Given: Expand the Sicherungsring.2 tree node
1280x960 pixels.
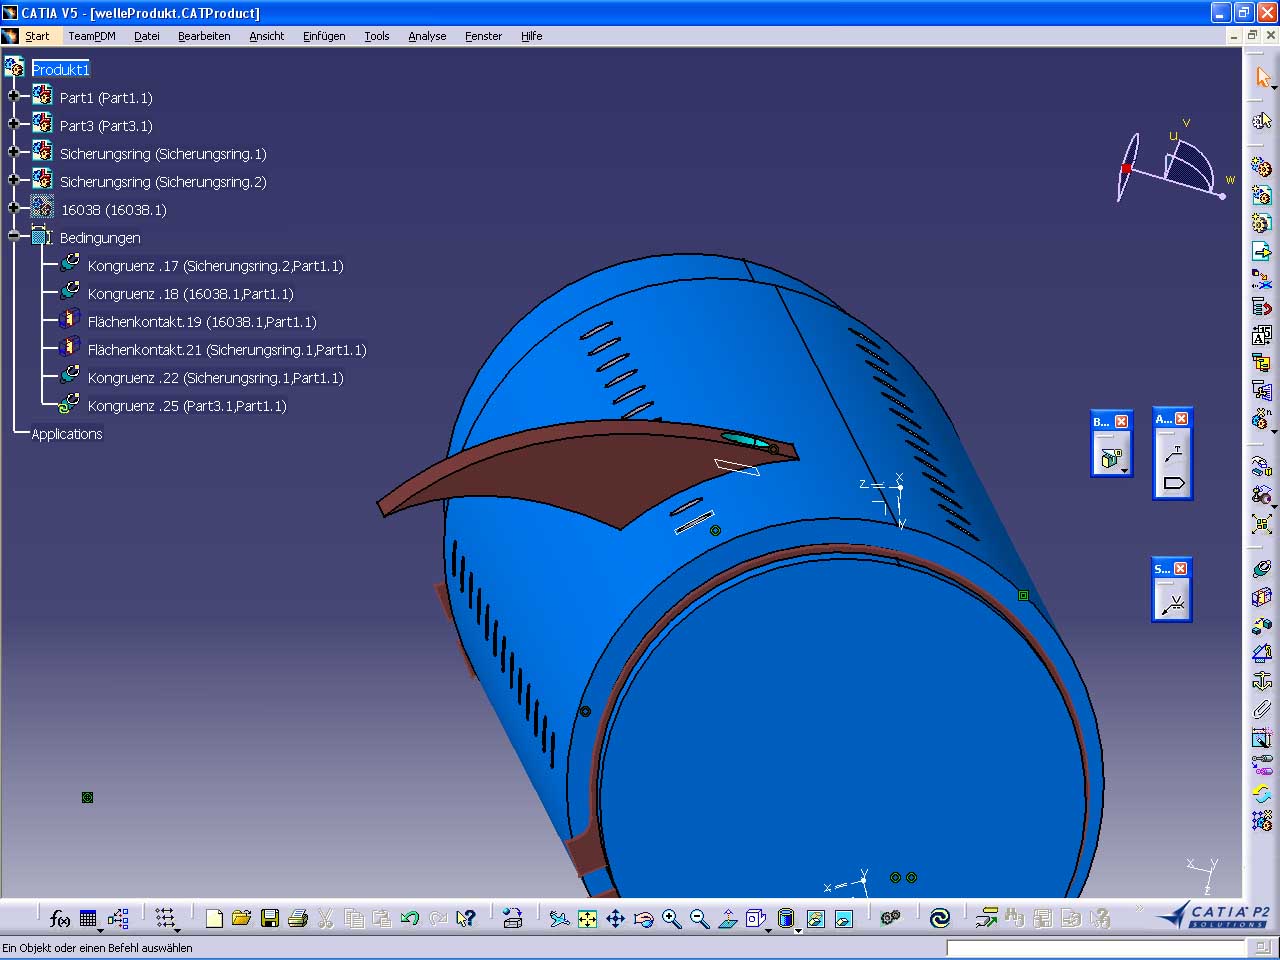Looking at the screenshot, I should click(13, 180).
